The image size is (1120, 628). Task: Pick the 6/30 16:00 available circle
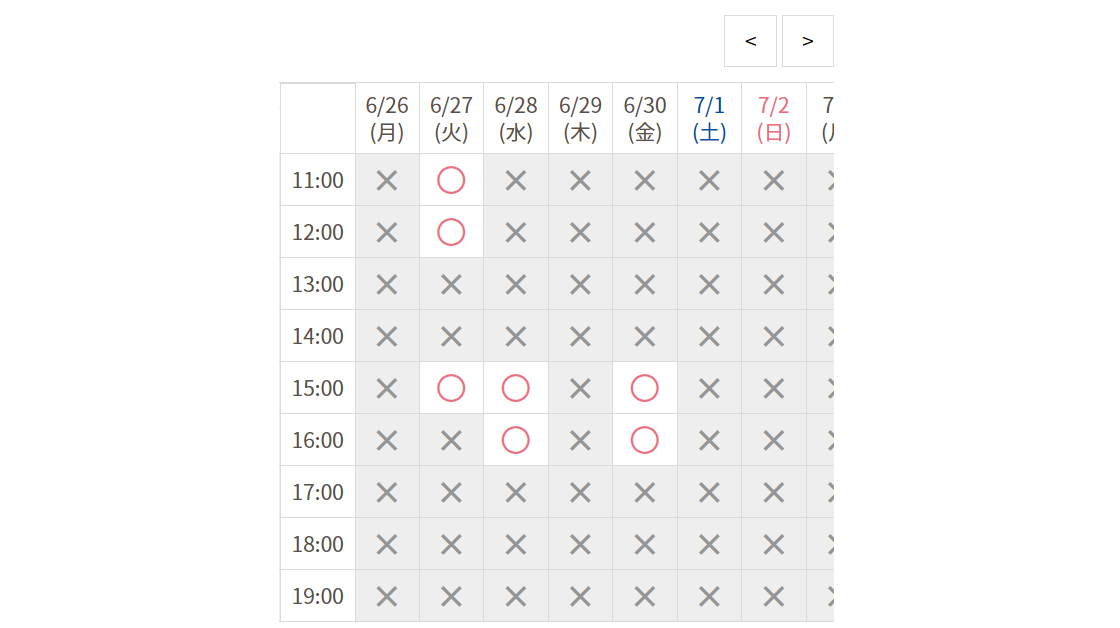(645, 440)
